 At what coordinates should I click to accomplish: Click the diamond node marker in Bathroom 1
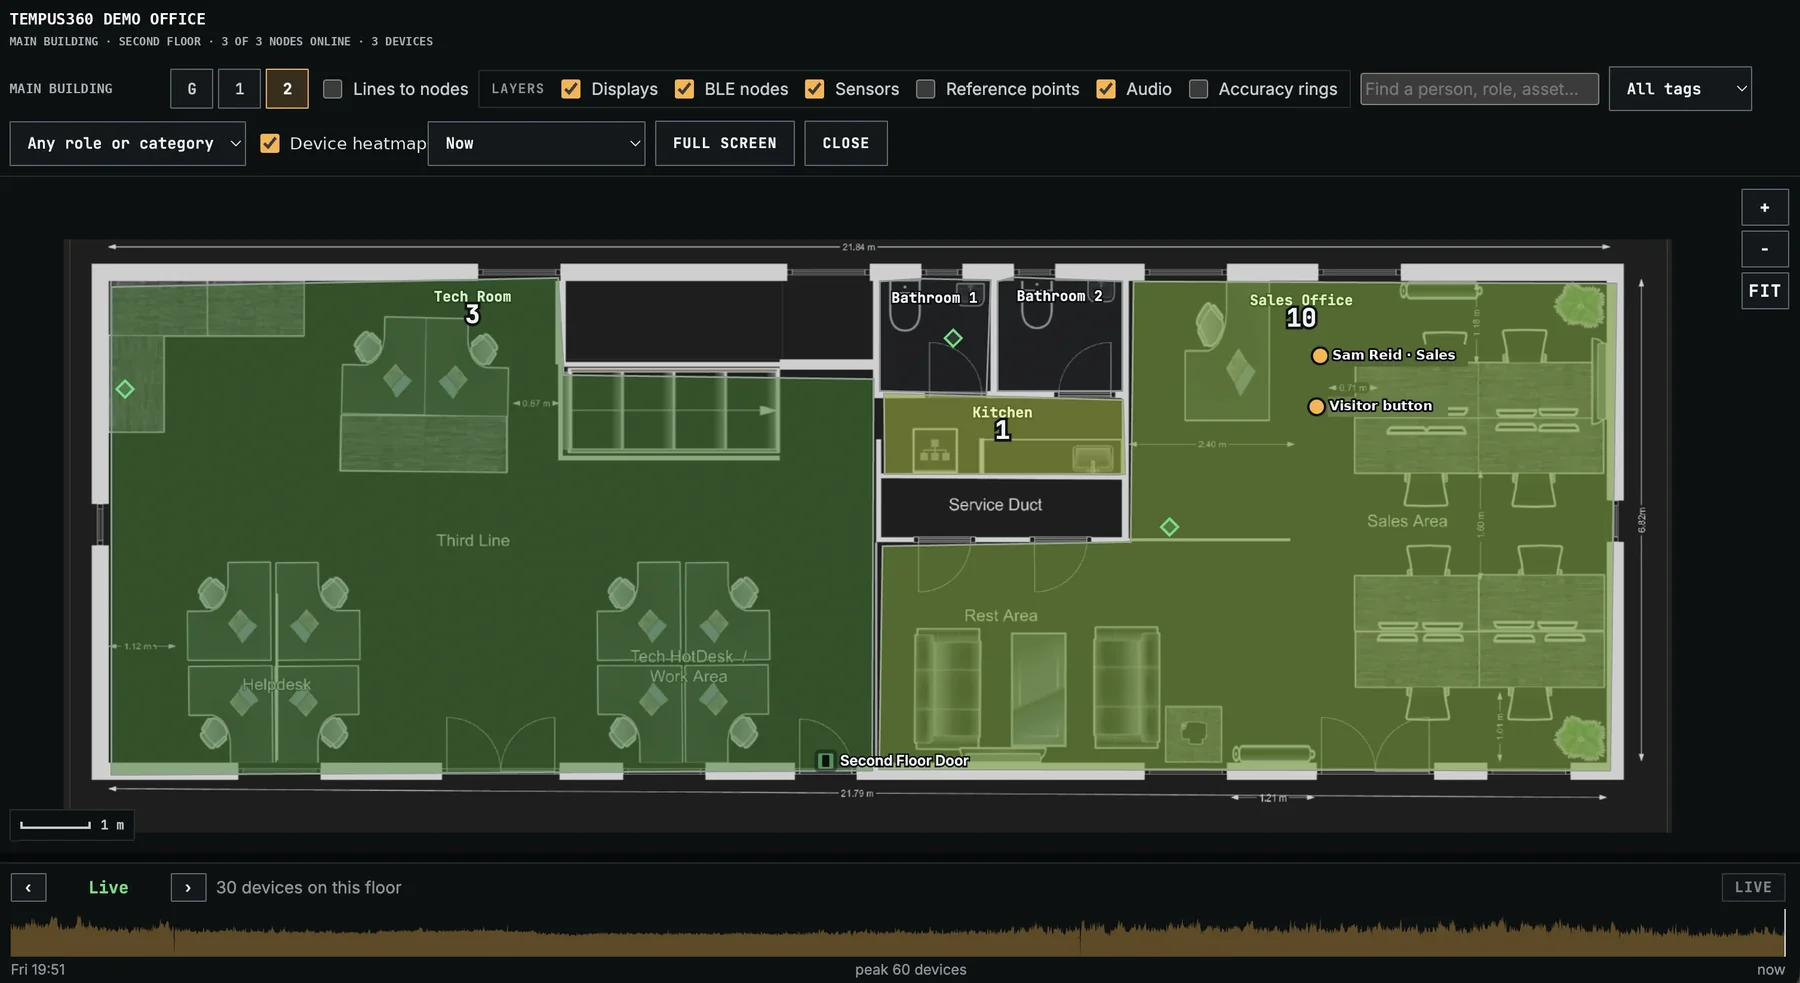click(x=953, y=338)
